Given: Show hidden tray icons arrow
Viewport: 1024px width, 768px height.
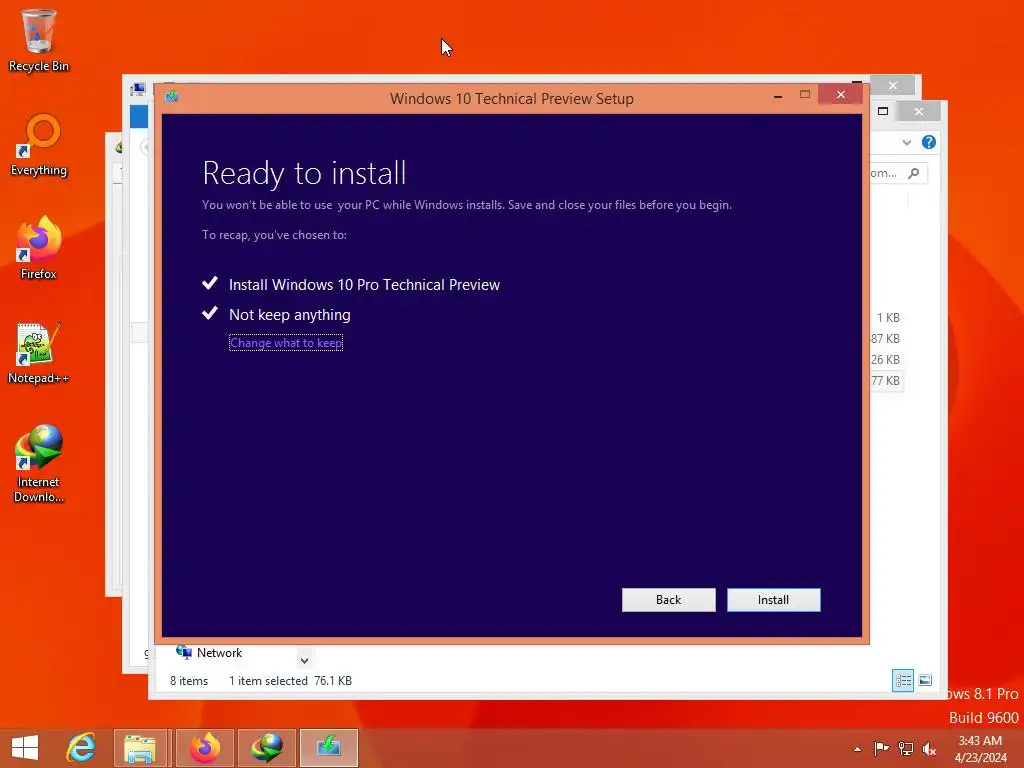Looking at the screenshot, I should pyautogui.click(x=857, y=749).
